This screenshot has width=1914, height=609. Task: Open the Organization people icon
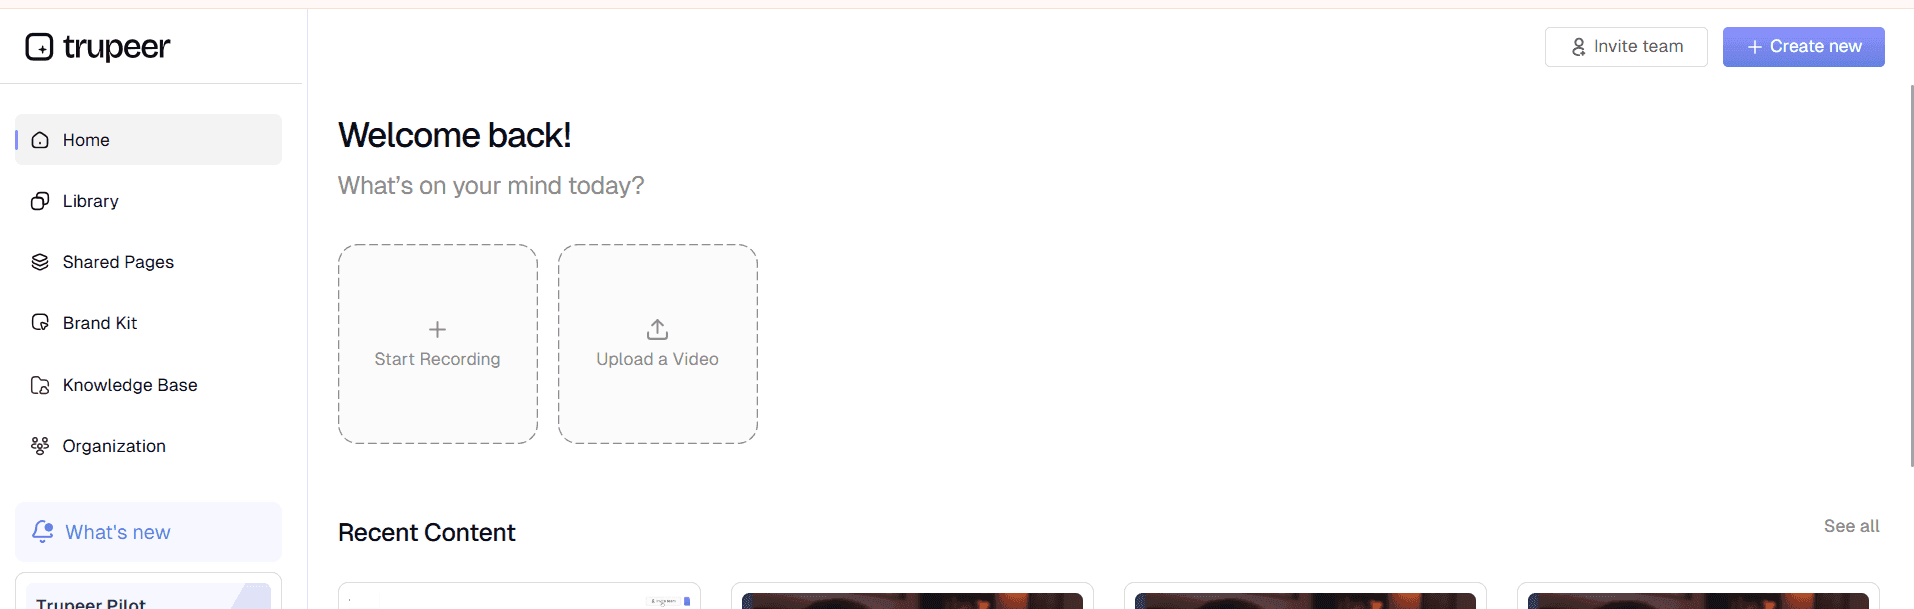coord(40,446)
